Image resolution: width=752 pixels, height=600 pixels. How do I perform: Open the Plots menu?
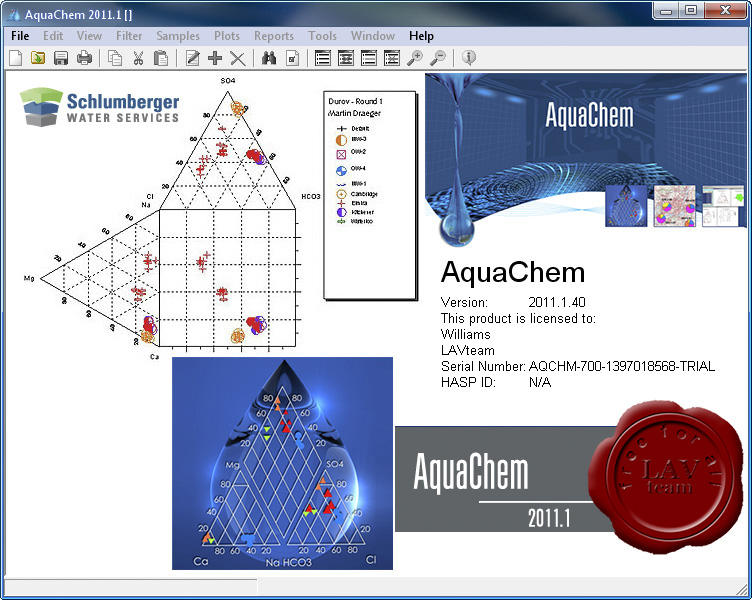[227, 36]
